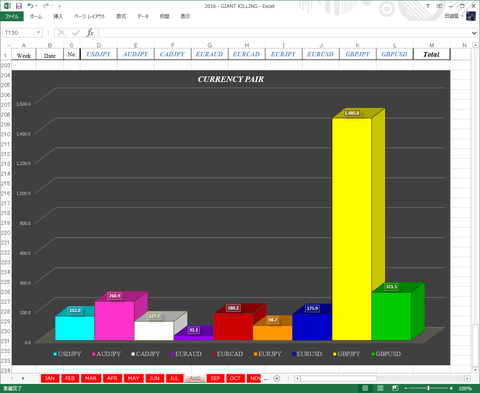
Task: Open the Customize Quick Access Toolbar arrow
Action: click(x=60, y=6)
